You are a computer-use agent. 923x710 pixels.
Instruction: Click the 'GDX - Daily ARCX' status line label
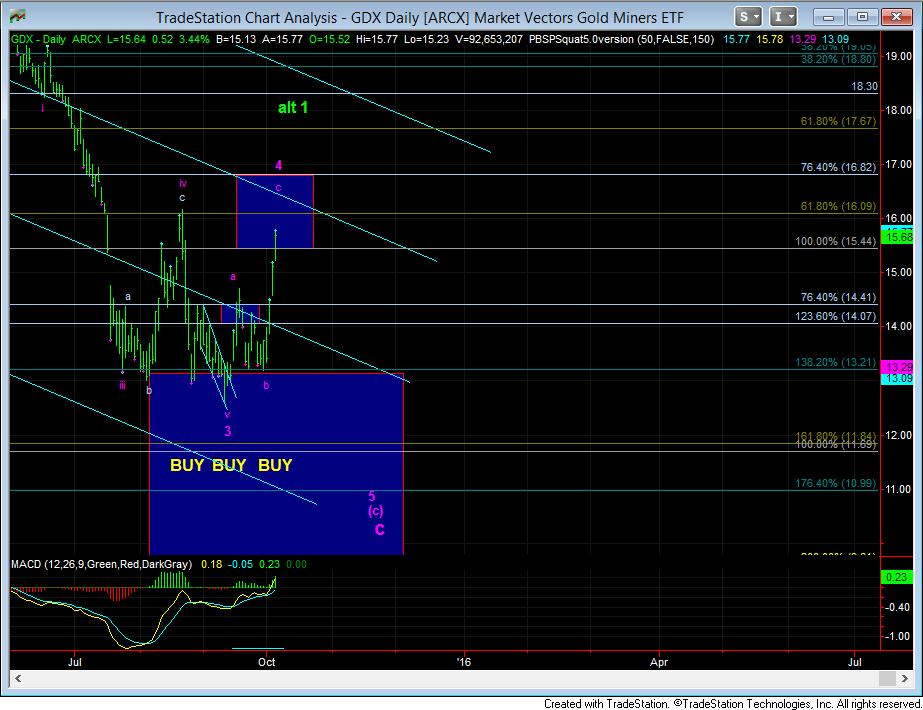click(56, 39)
